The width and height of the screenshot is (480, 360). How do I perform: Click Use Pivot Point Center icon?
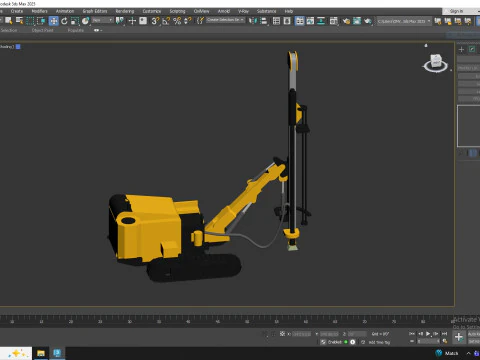pos(119,21)
